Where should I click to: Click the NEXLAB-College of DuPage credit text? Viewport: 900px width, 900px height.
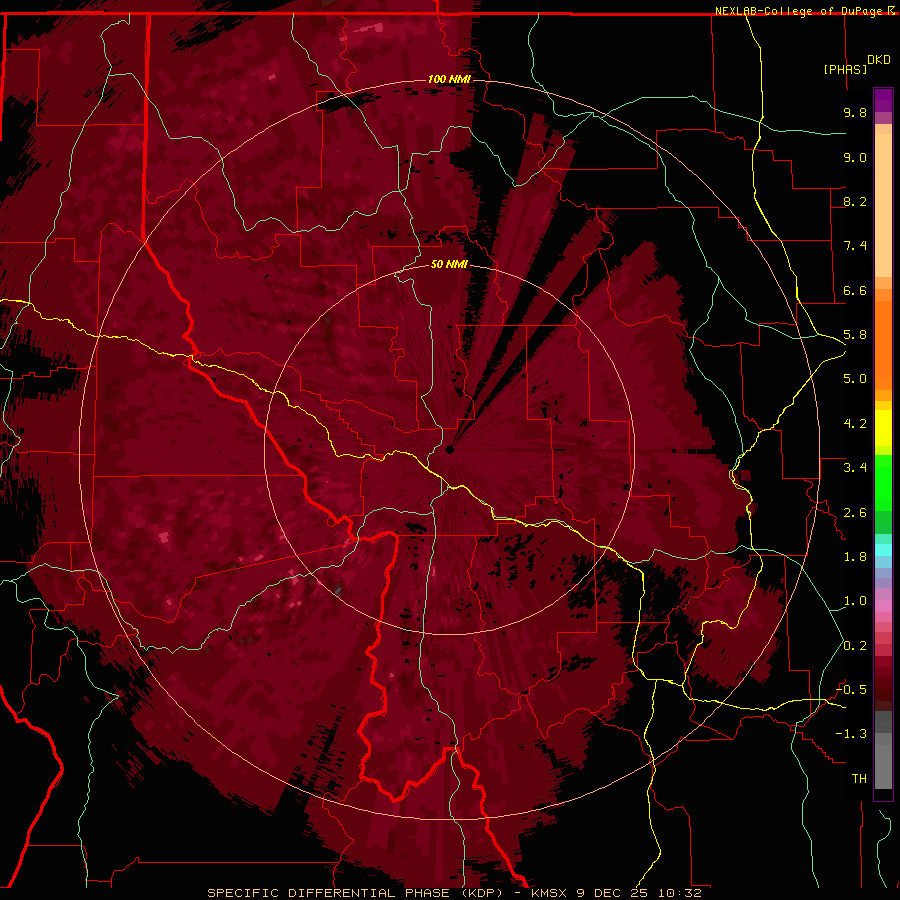pos(800,11)
